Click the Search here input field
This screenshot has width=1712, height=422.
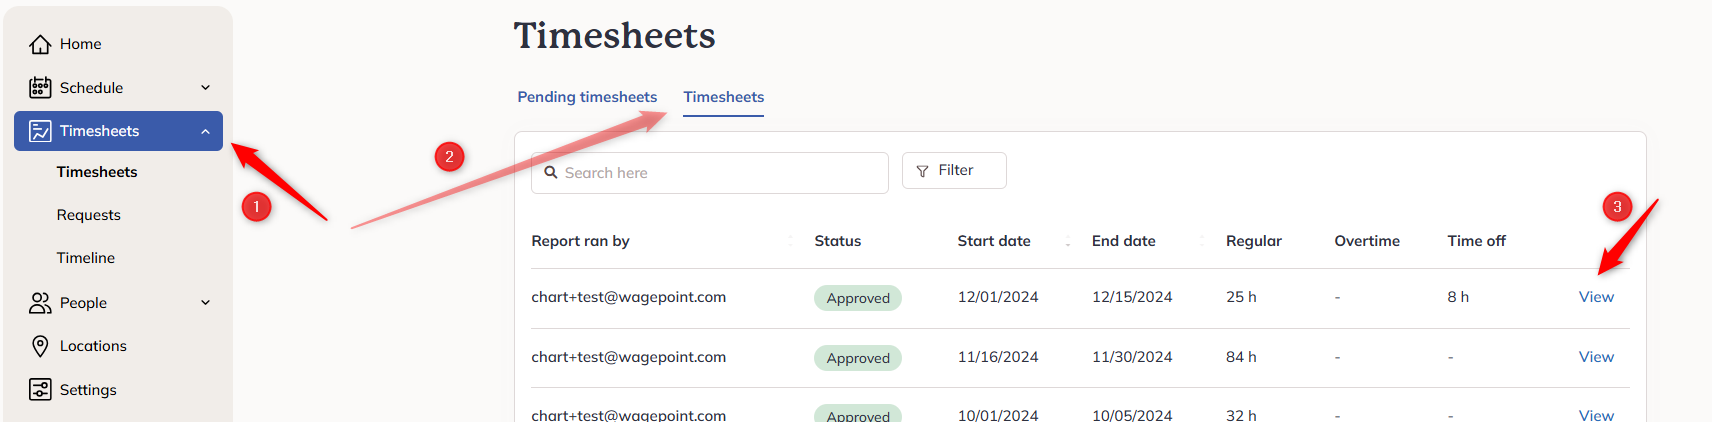pyautogui.click(x=710, y=173)
